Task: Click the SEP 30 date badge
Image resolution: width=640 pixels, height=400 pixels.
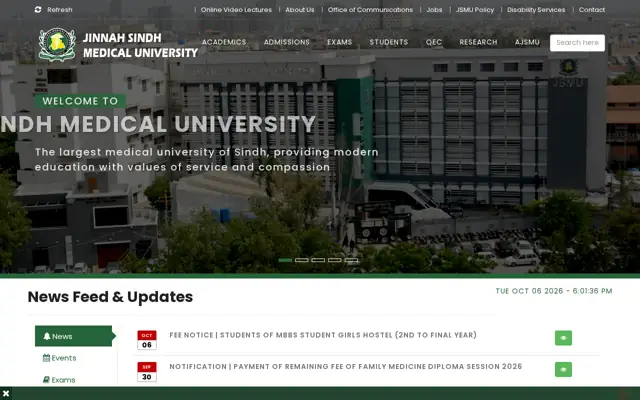Action: tap(147, 372)
